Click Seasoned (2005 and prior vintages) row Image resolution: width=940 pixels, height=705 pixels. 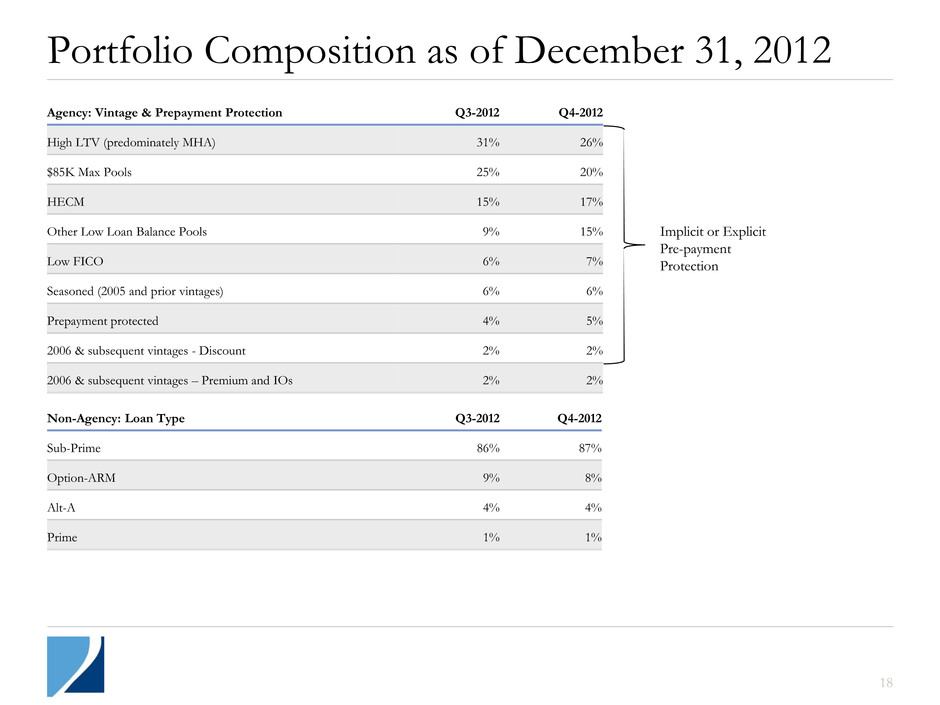click(x=135, y=291)
